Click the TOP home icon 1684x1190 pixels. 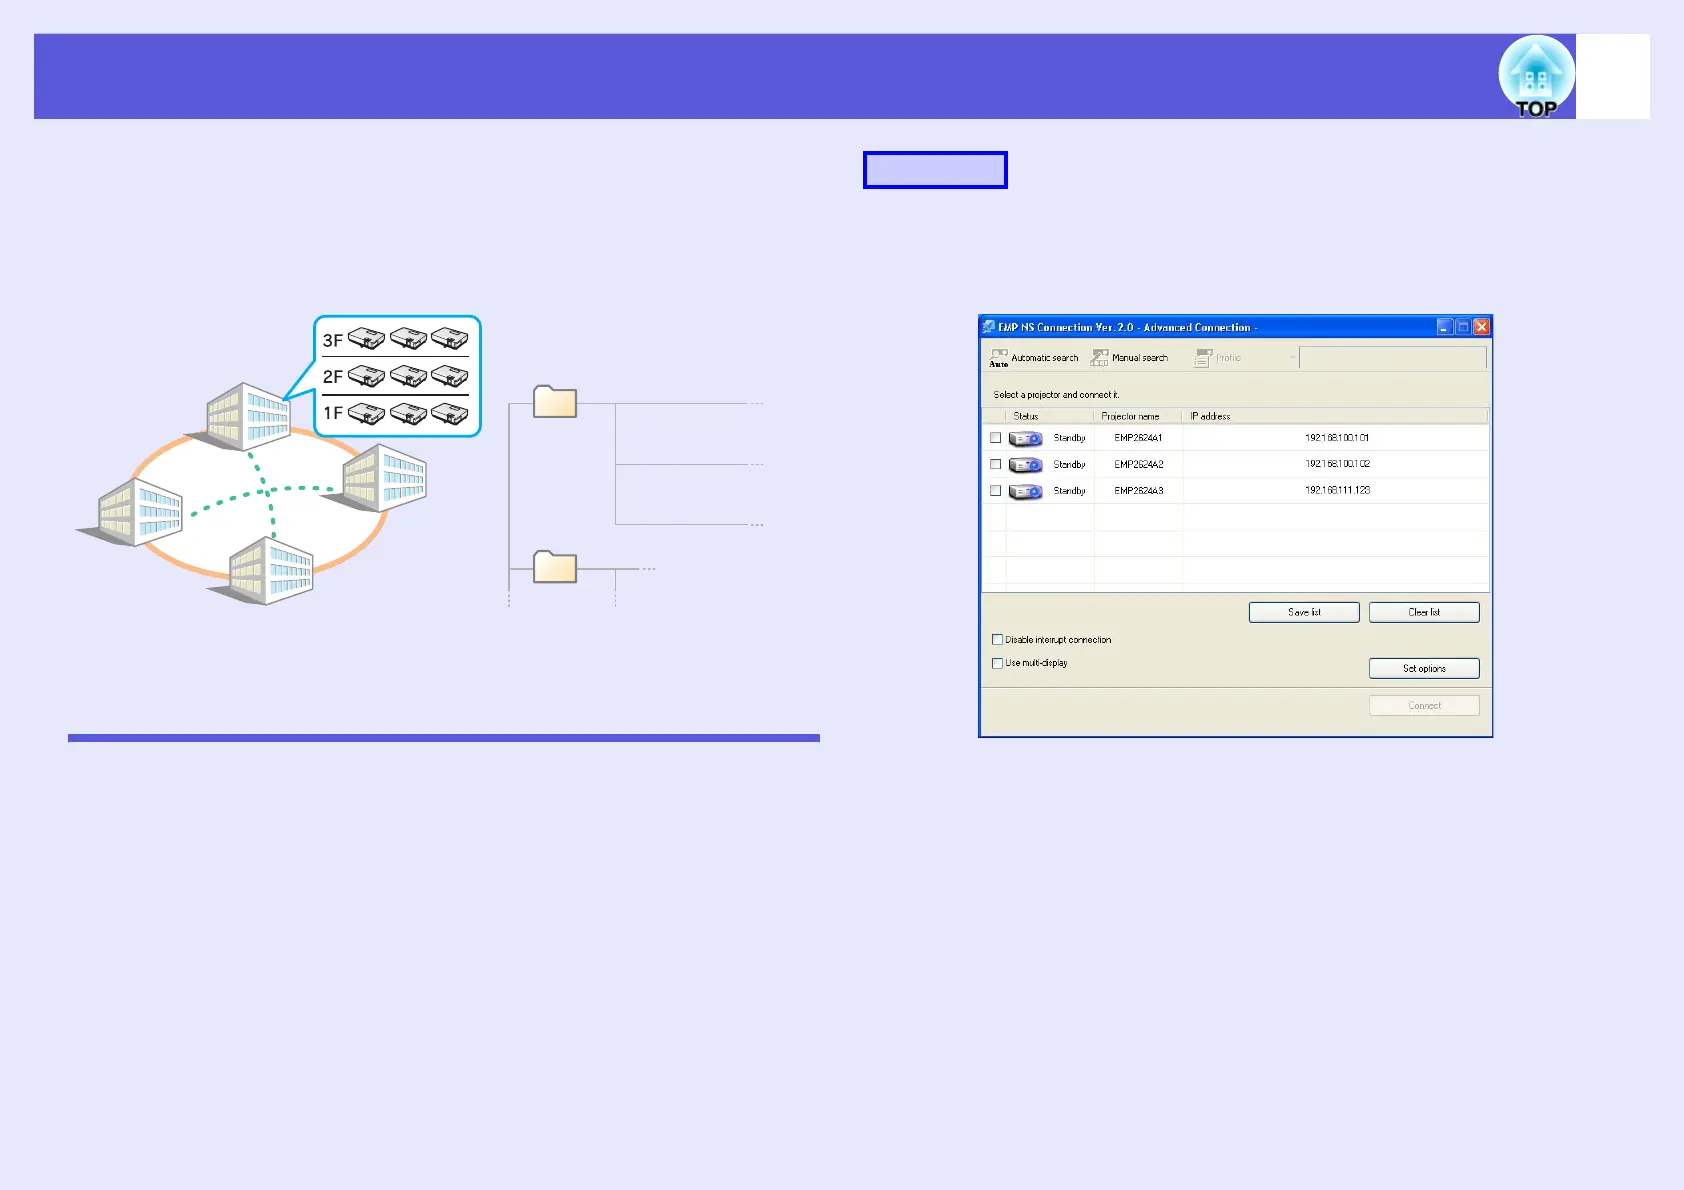click(1536, 77)
